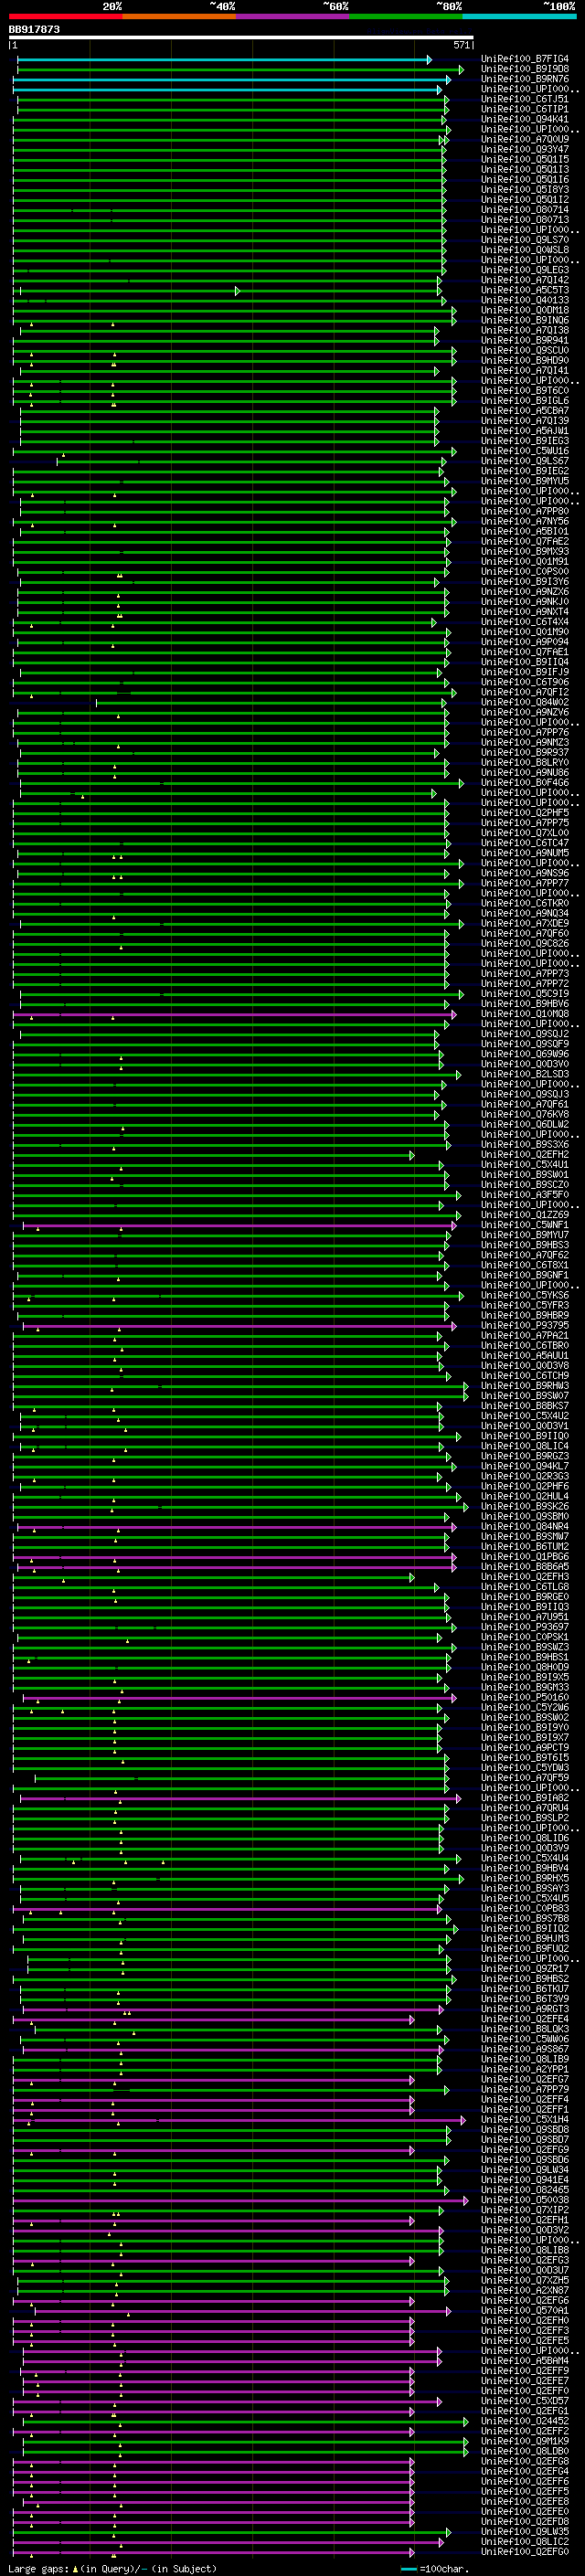Select the cyan alignment bar for UniRef100_B7FIG4
Image resolution: width=585 pixels, height=2576 pixels.
224,60
